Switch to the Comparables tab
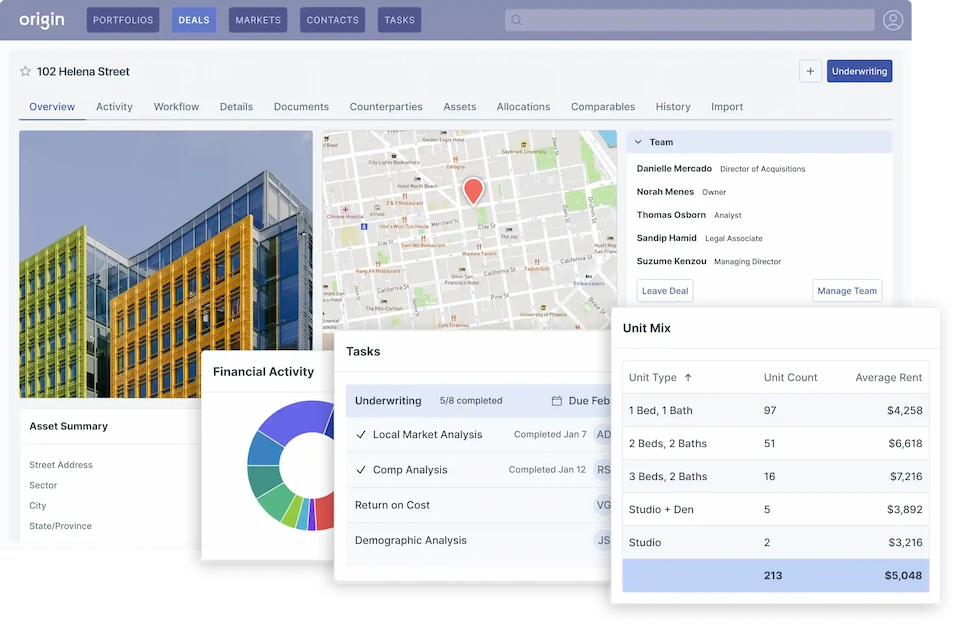Image resolution: width=956 pixels, height=625 pixels. coord(603,106)
